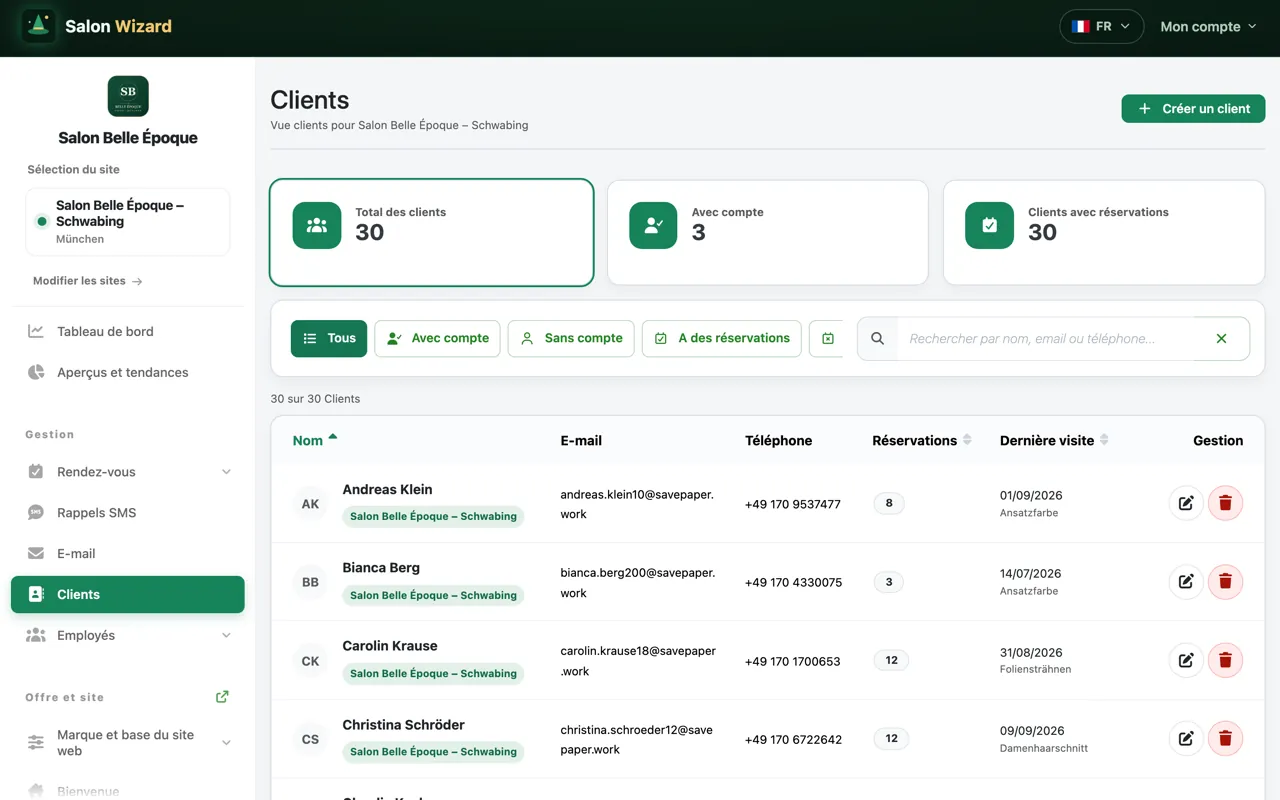The image size is (1280, 800).
Task: Click Rappels SMS bubble icon
Action: (36, 512)
